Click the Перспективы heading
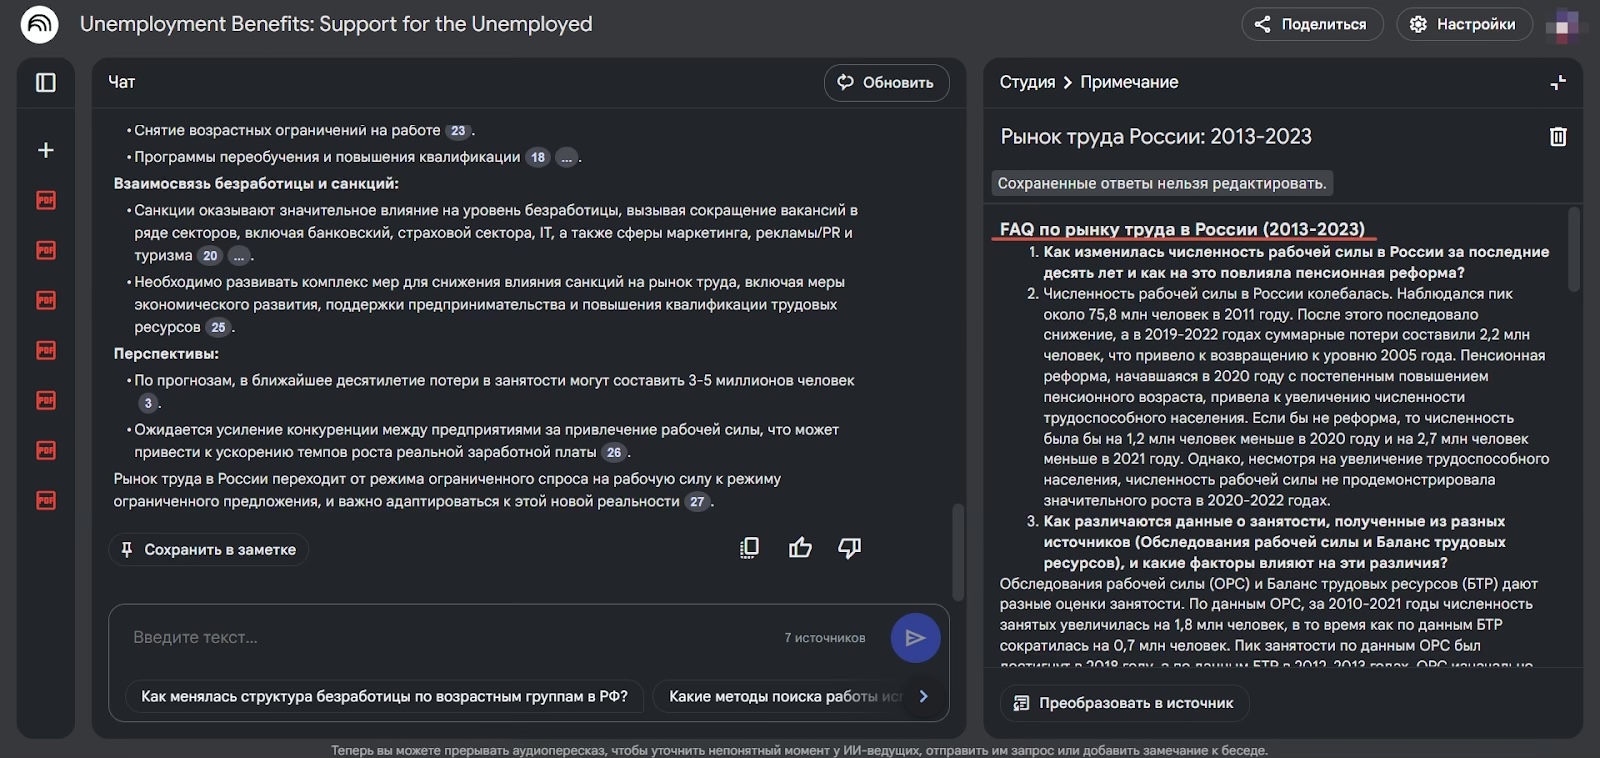This screenshot has width=1600, height=758. [166, 354]
